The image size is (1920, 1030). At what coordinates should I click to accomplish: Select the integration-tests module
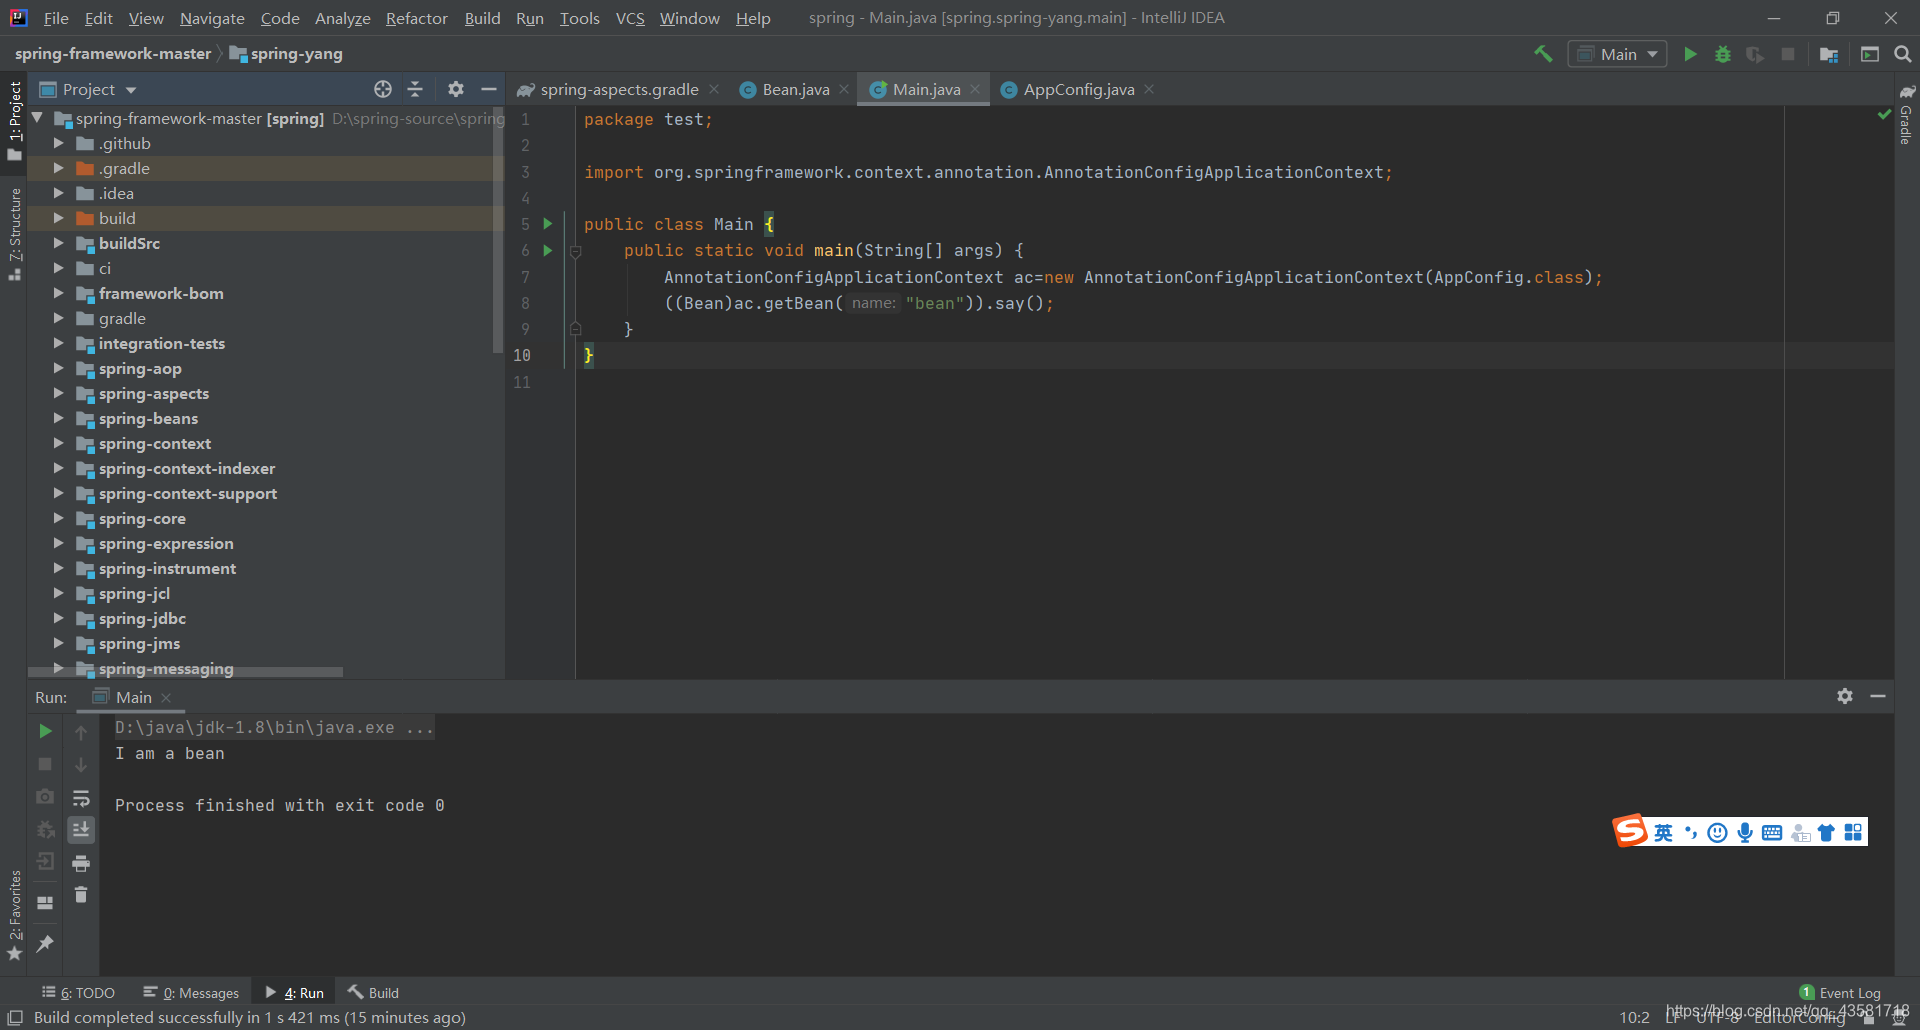click(x=162, y=343)
